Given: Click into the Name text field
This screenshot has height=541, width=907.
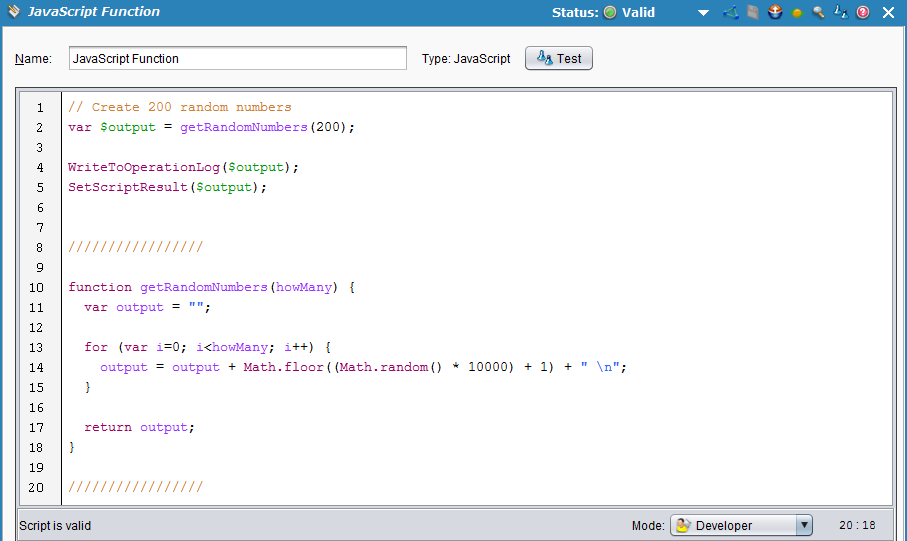Looking at the screenshot, I should pyautogui.click(x=238, y=58).
